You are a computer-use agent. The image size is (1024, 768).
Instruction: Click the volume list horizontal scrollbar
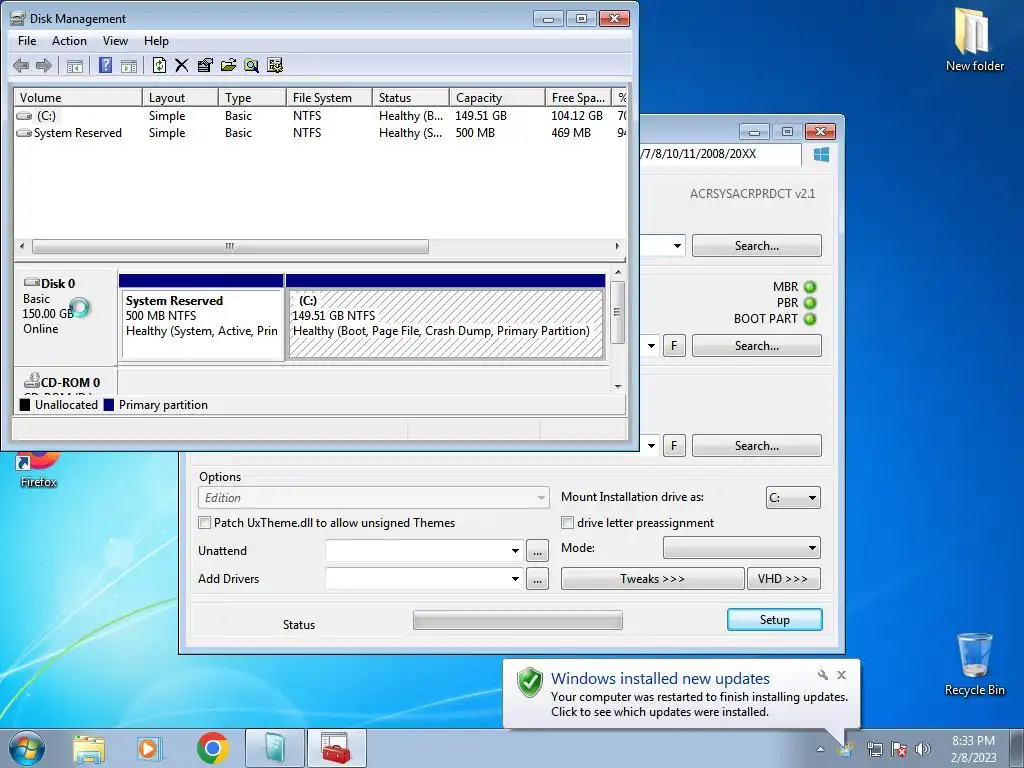[x=231, y=247]
